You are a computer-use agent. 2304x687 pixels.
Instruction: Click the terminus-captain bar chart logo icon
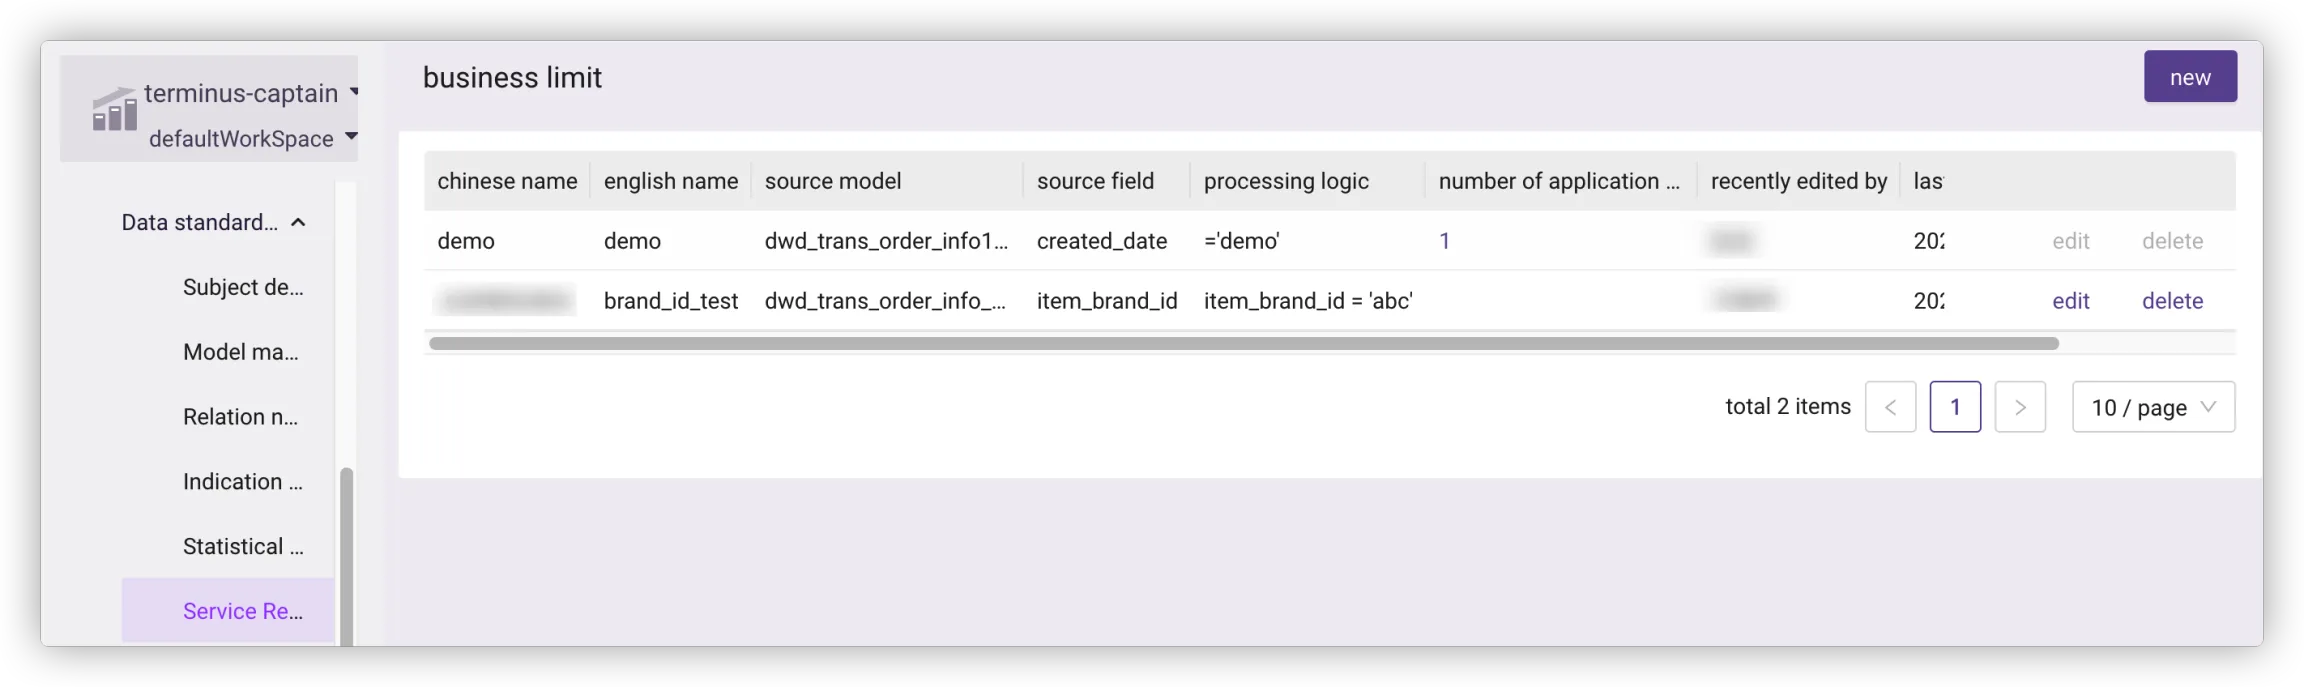tap(114, 110)
